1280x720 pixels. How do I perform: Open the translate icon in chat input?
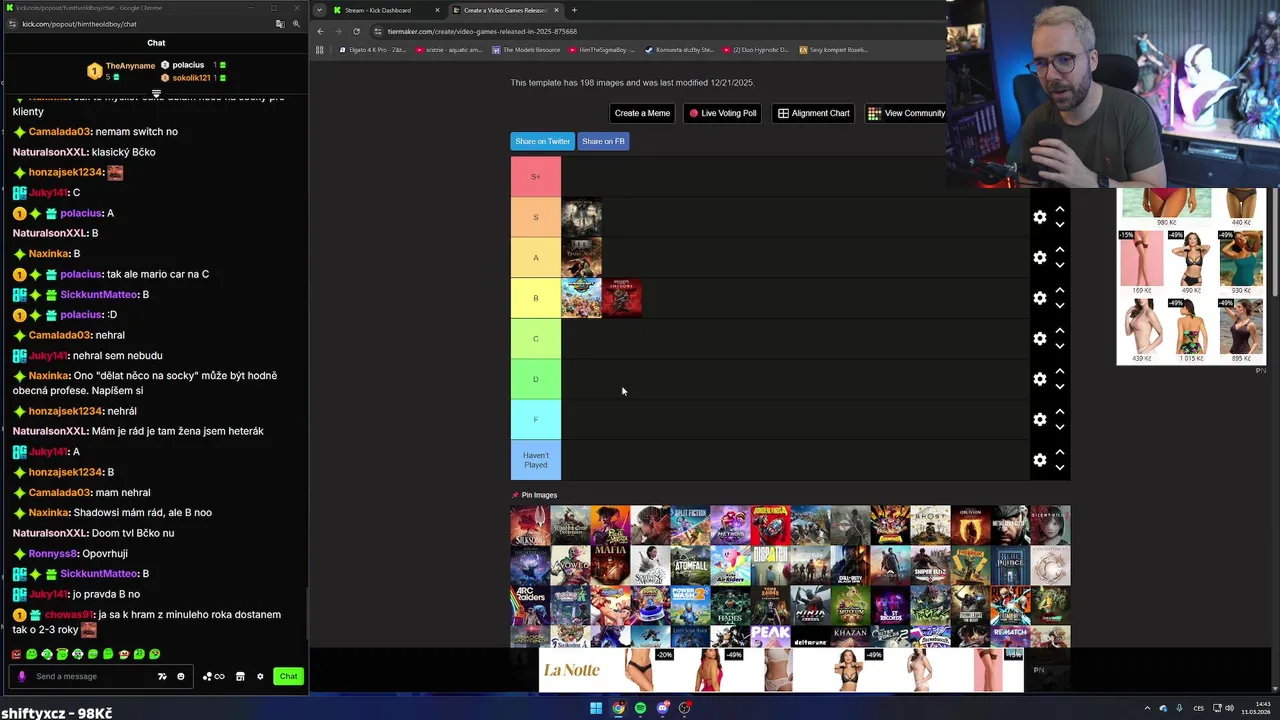coord(162,676)
